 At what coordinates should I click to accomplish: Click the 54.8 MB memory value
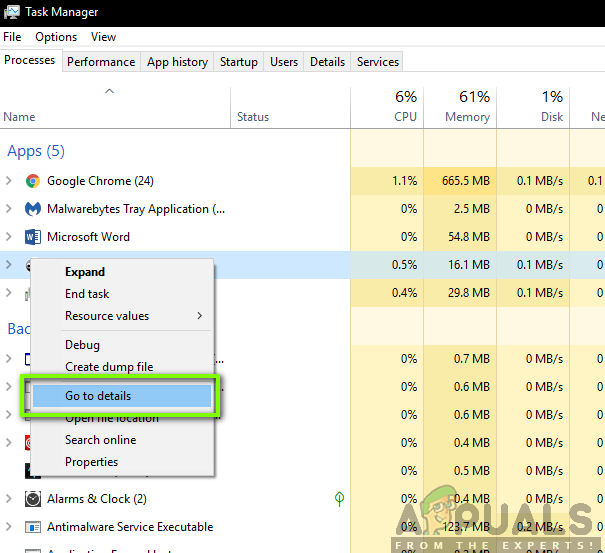click(x=469, y=237)
